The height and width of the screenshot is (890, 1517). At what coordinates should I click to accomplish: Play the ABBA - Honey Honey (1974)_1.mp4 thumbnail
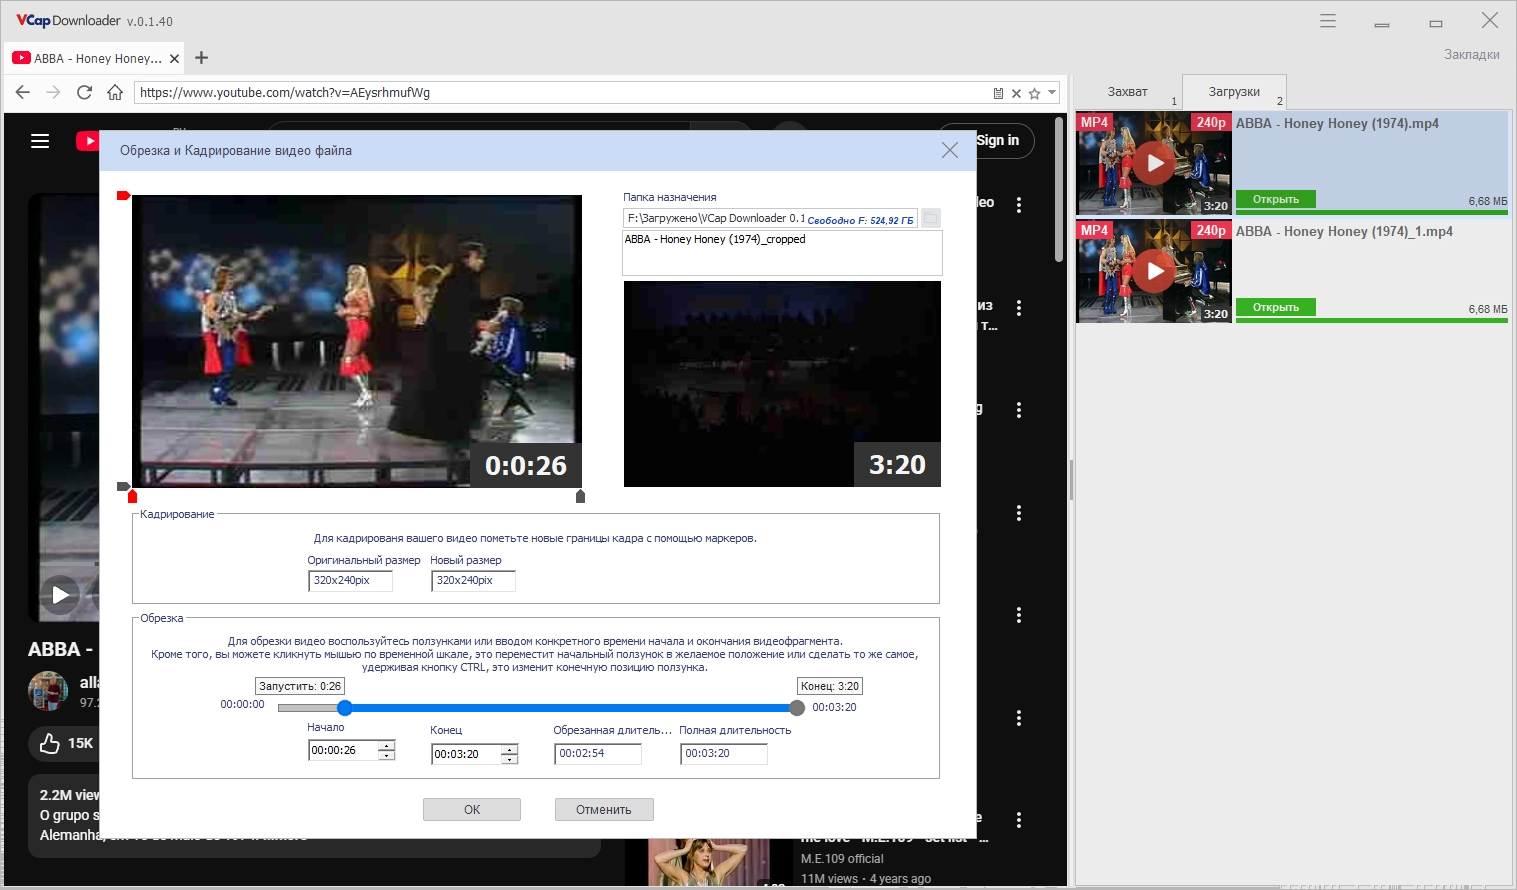coord(1154,271)
